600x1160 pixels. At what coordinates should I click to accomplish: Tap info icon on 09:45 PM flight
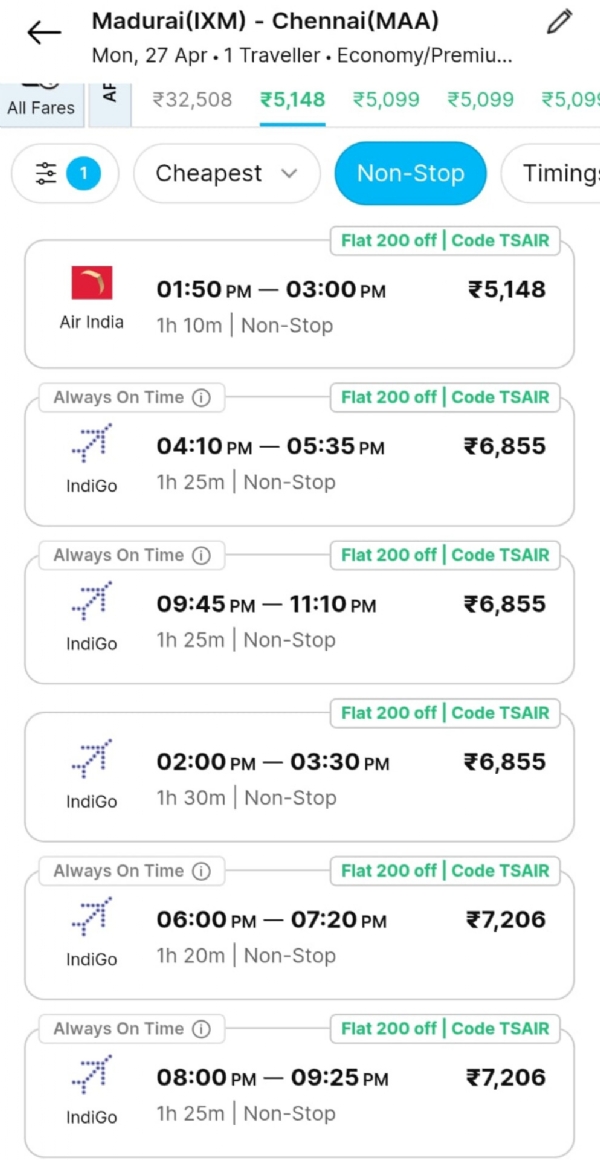point(201,556)
